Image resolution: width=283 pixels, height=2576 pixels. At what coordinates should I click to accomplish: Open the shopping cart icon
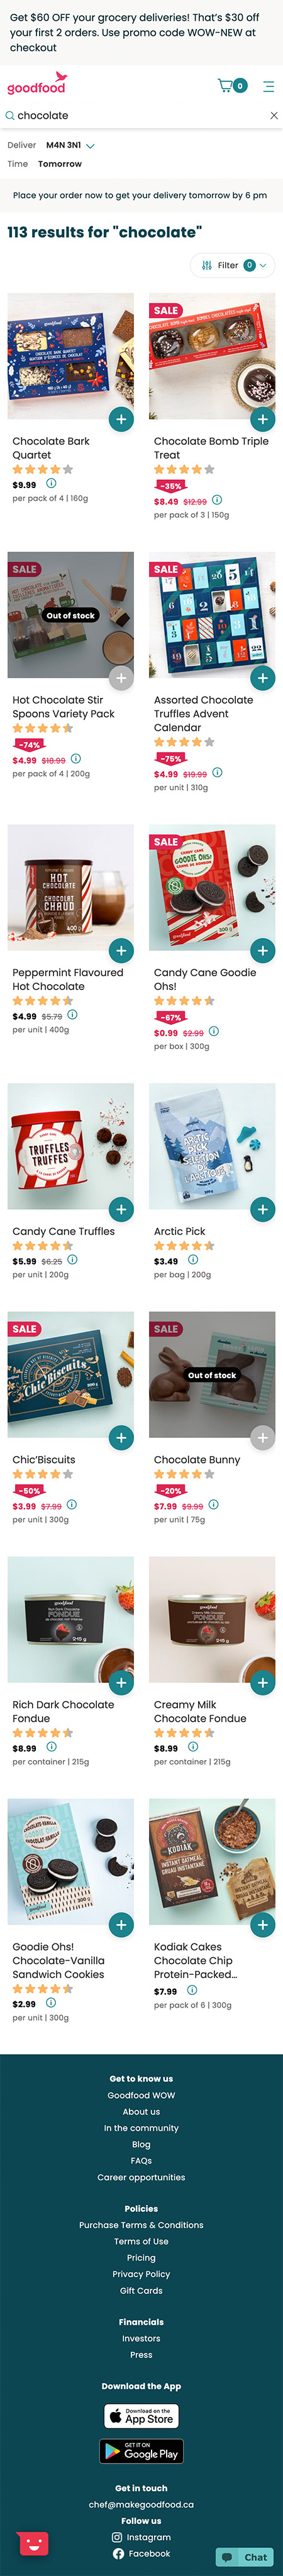[x=232, y=86]
